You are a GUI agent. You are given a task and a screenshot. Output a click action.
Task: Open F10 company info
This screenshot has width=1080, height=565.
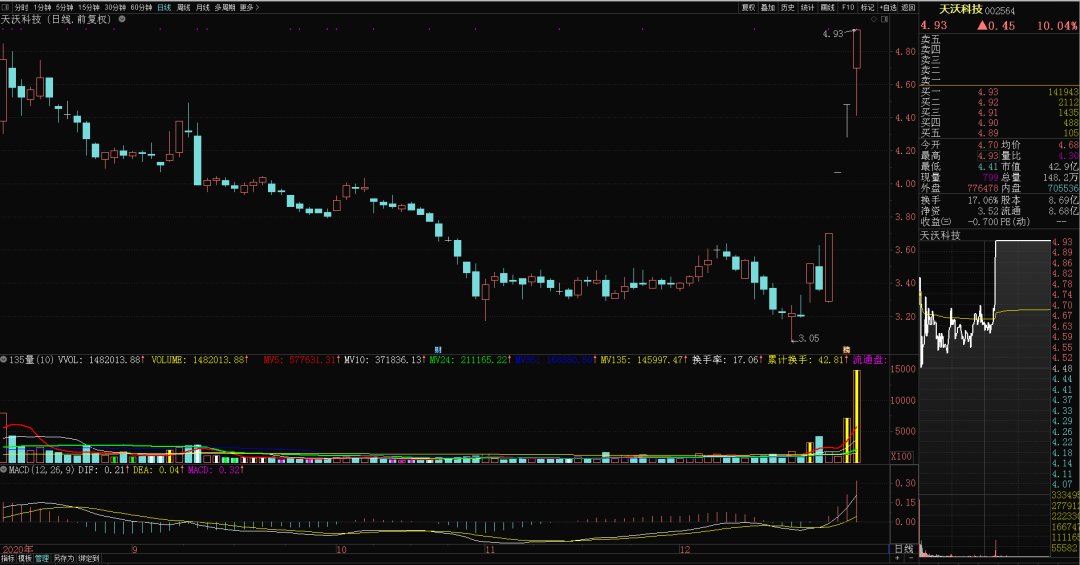[x=848, y=8]
